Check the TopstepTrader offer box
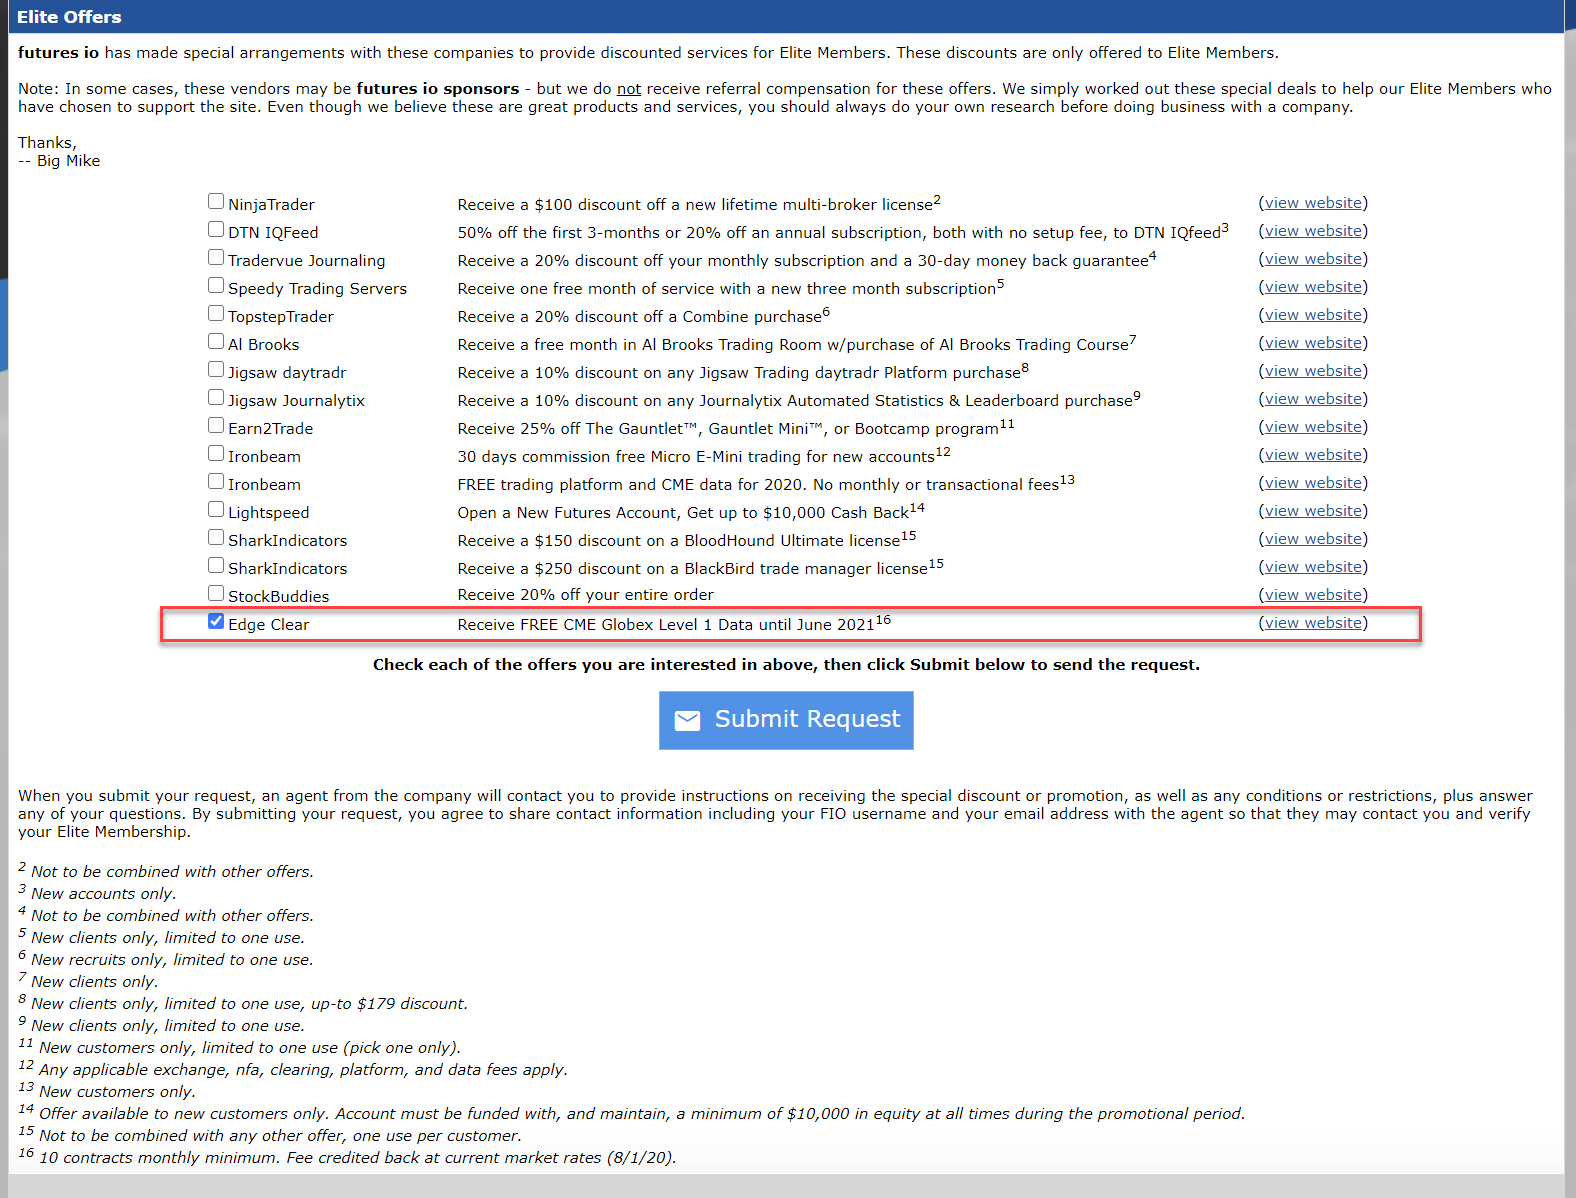 [216, 313]
